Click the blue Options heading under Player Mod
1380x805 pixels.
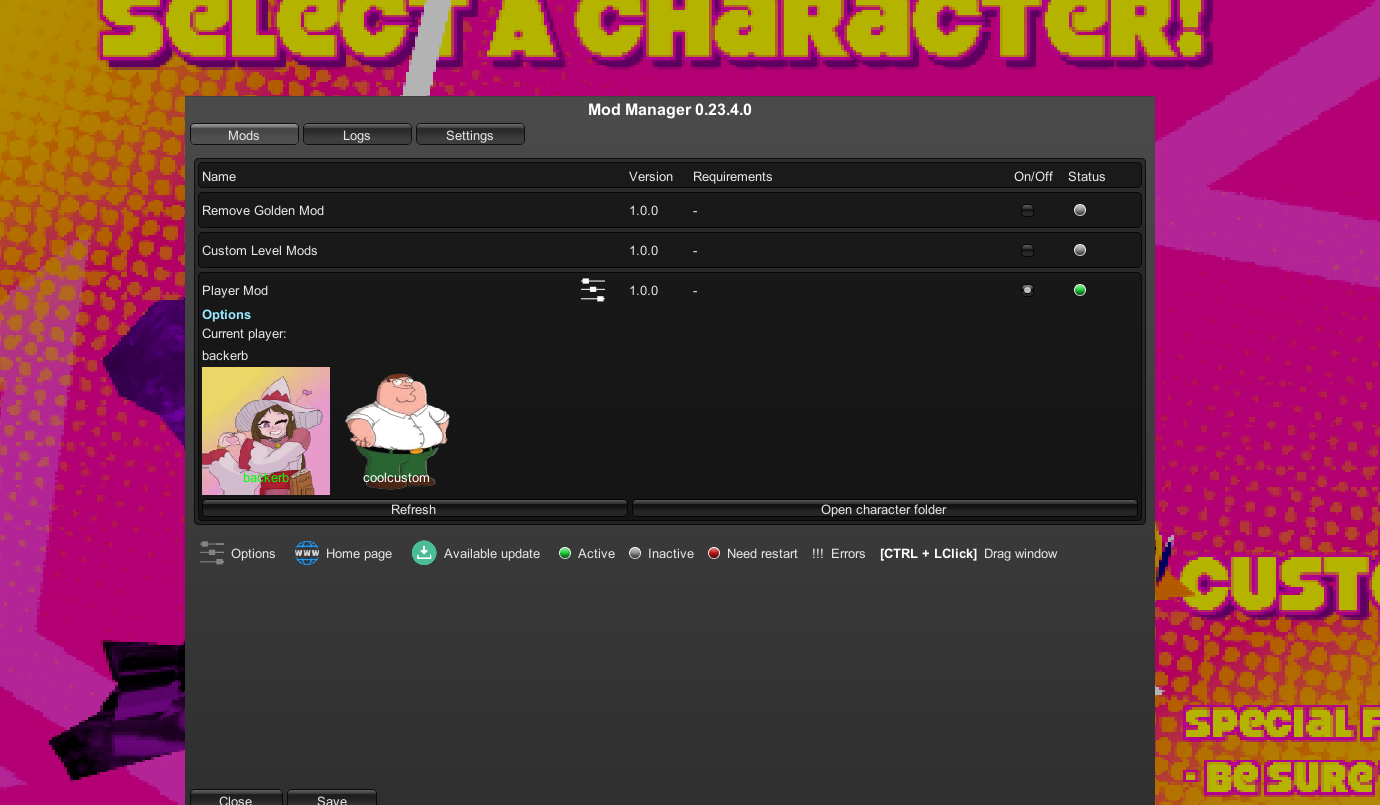(226, 315)
